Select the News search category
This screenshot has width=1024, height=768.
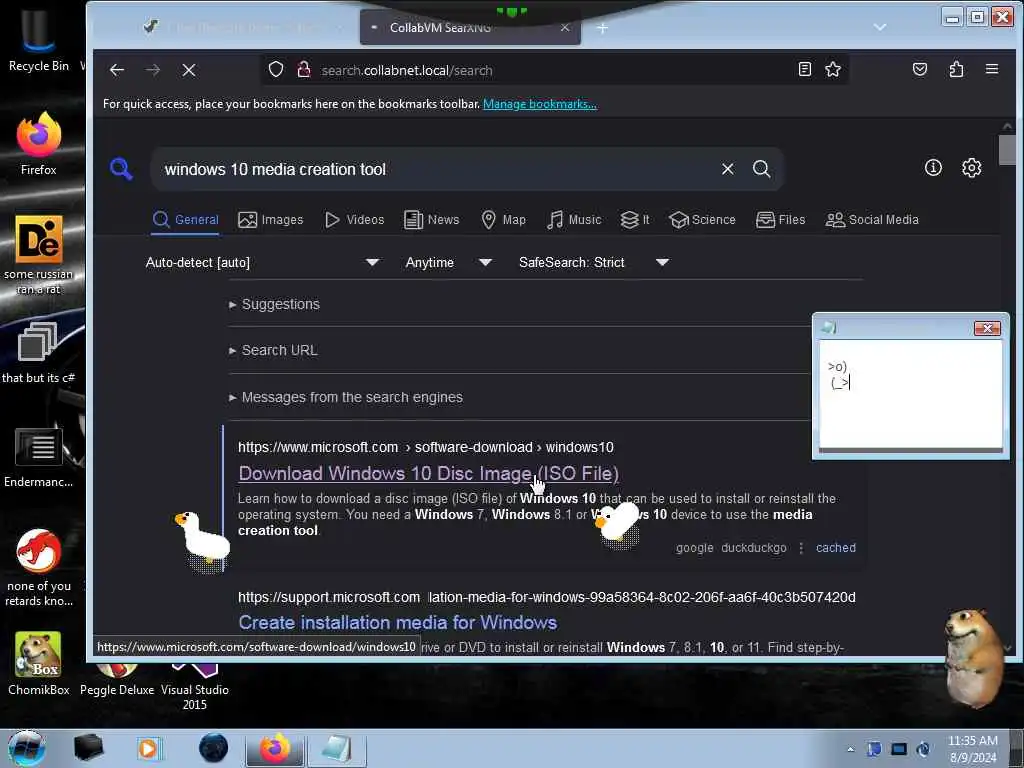tap(432, 220)
